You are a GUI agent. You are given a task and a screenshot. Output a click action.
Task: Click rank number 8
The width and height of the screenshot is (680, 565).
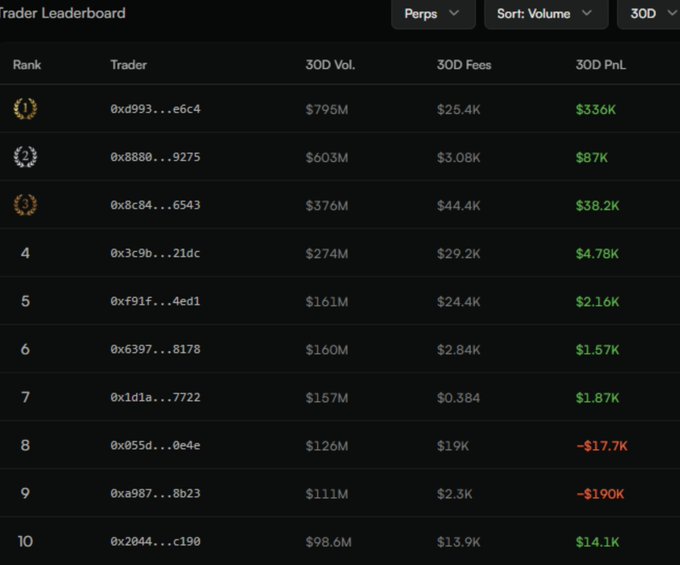[x=25, y=446]
